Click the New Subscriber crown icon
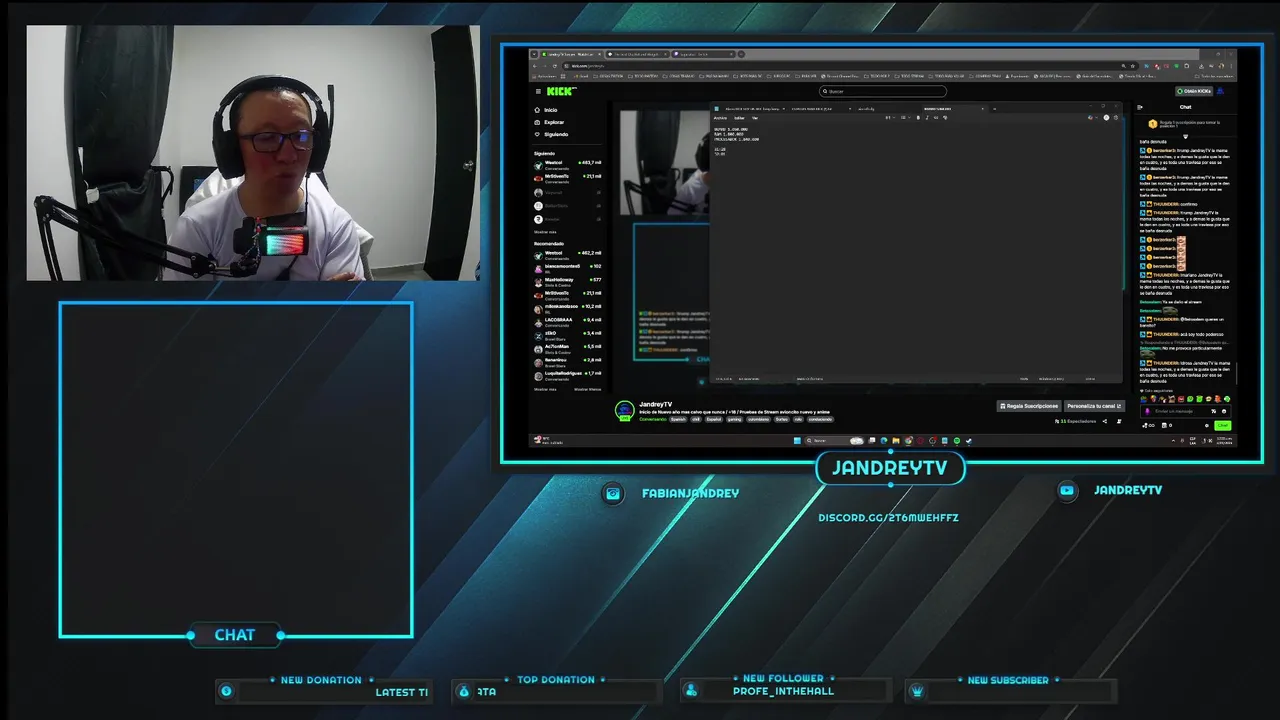The width and height of the screenshot is (1280, 720). point(917,691)
